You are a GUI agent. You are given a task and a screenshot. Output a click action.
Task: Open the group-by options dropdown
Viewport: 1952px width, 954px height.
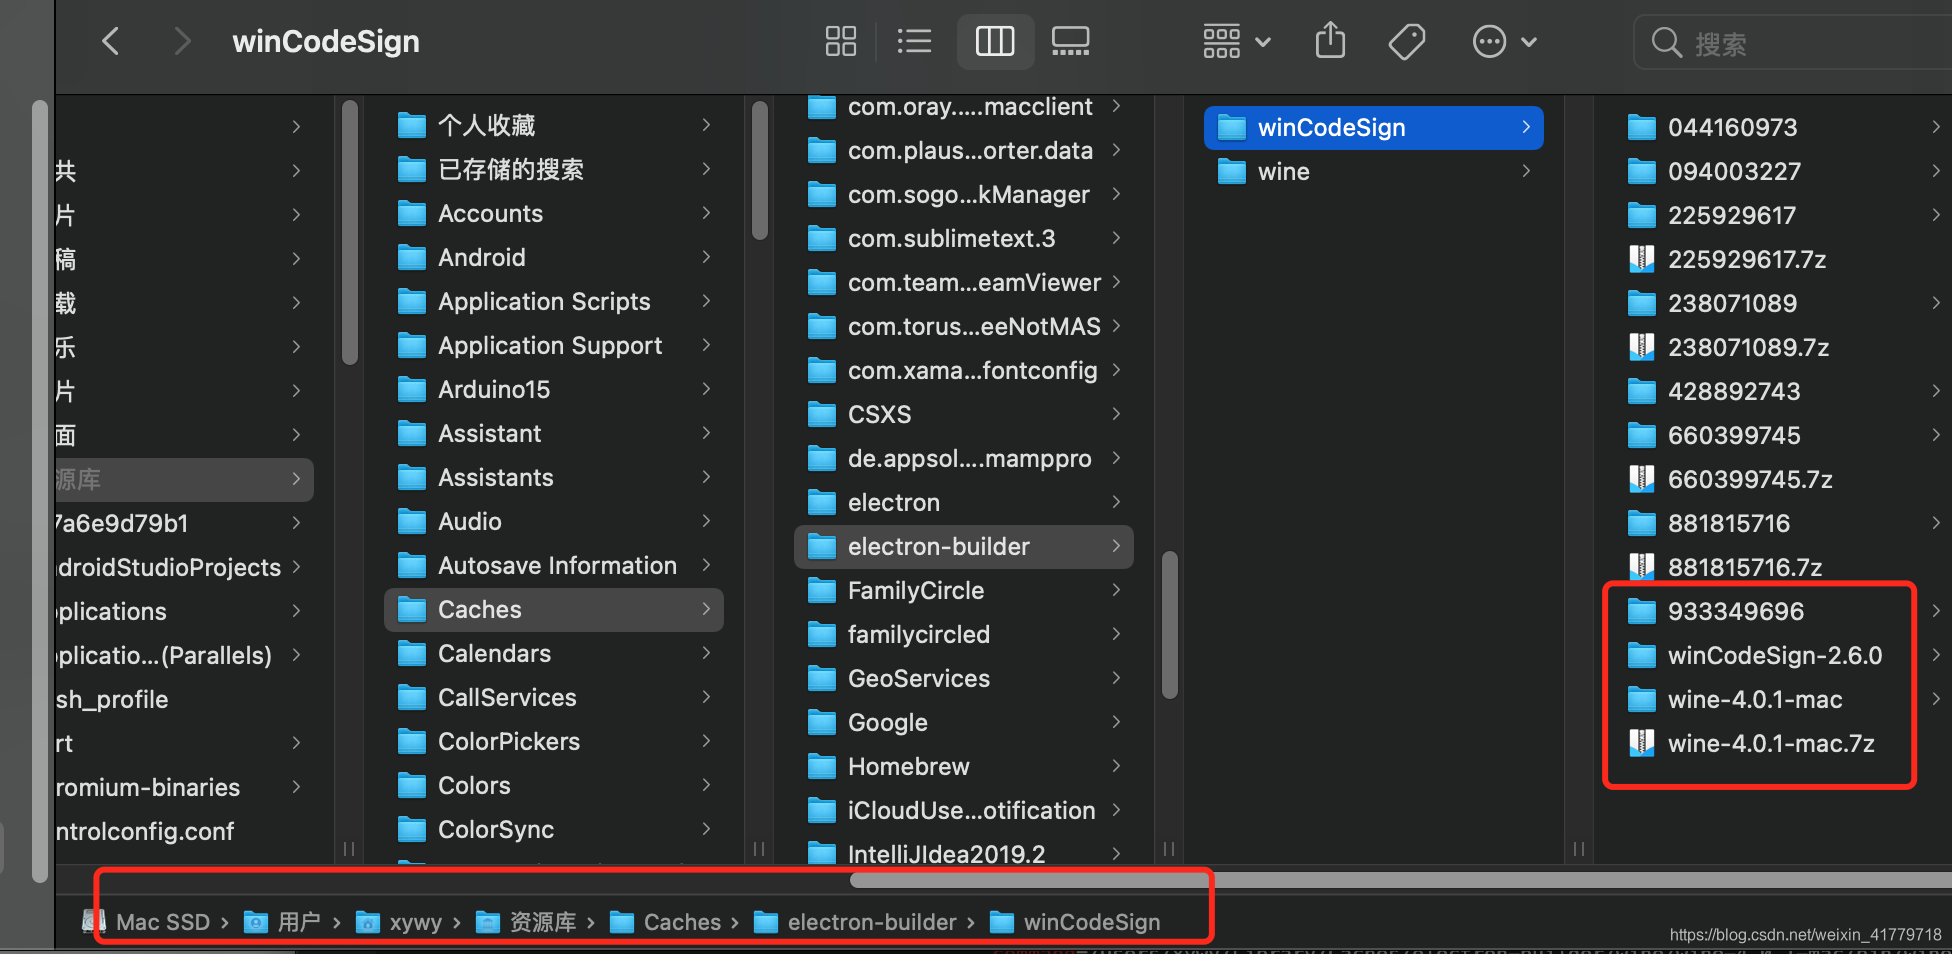1237,41
